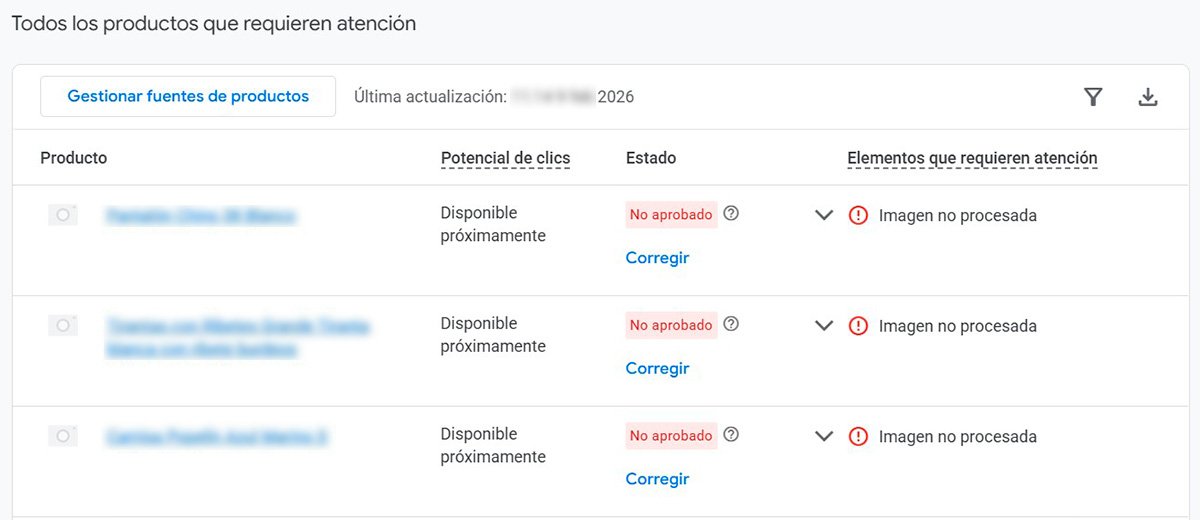Expand third row's attention details chevron
1200x520 pixels.
click(x=824, y=437)
